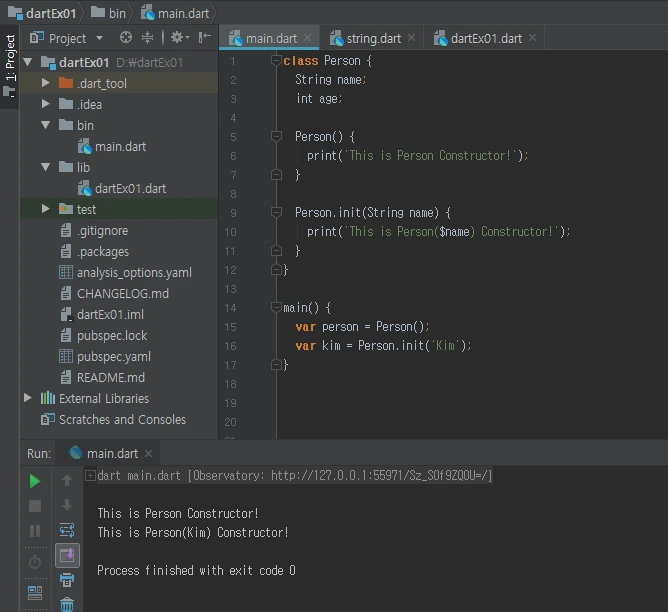The width and height of the screenshot is (668, 612).
Task: Open the Project view dropdown
Action: (99, 38)
